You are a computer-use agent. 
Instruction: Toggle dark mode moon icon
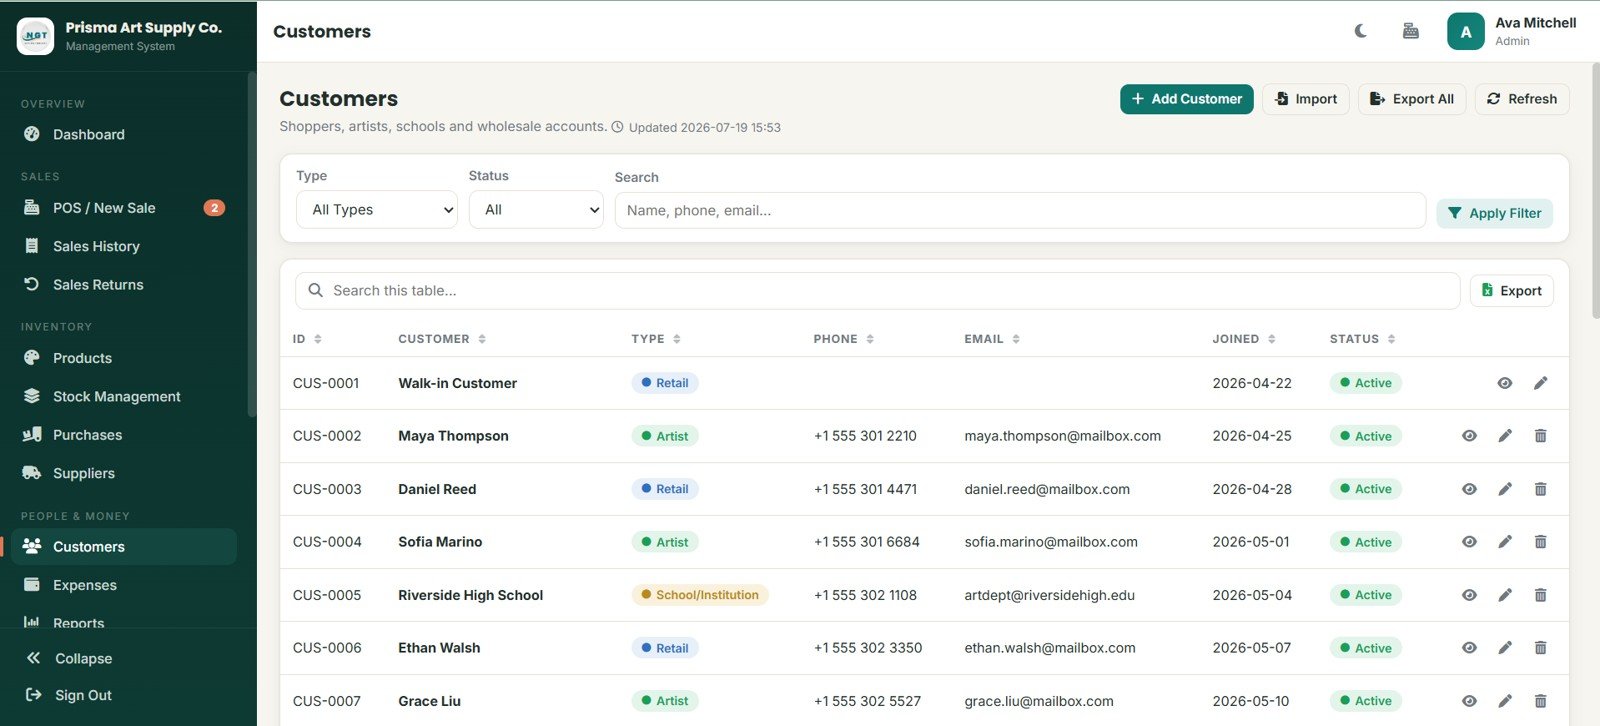point(1361,31)
